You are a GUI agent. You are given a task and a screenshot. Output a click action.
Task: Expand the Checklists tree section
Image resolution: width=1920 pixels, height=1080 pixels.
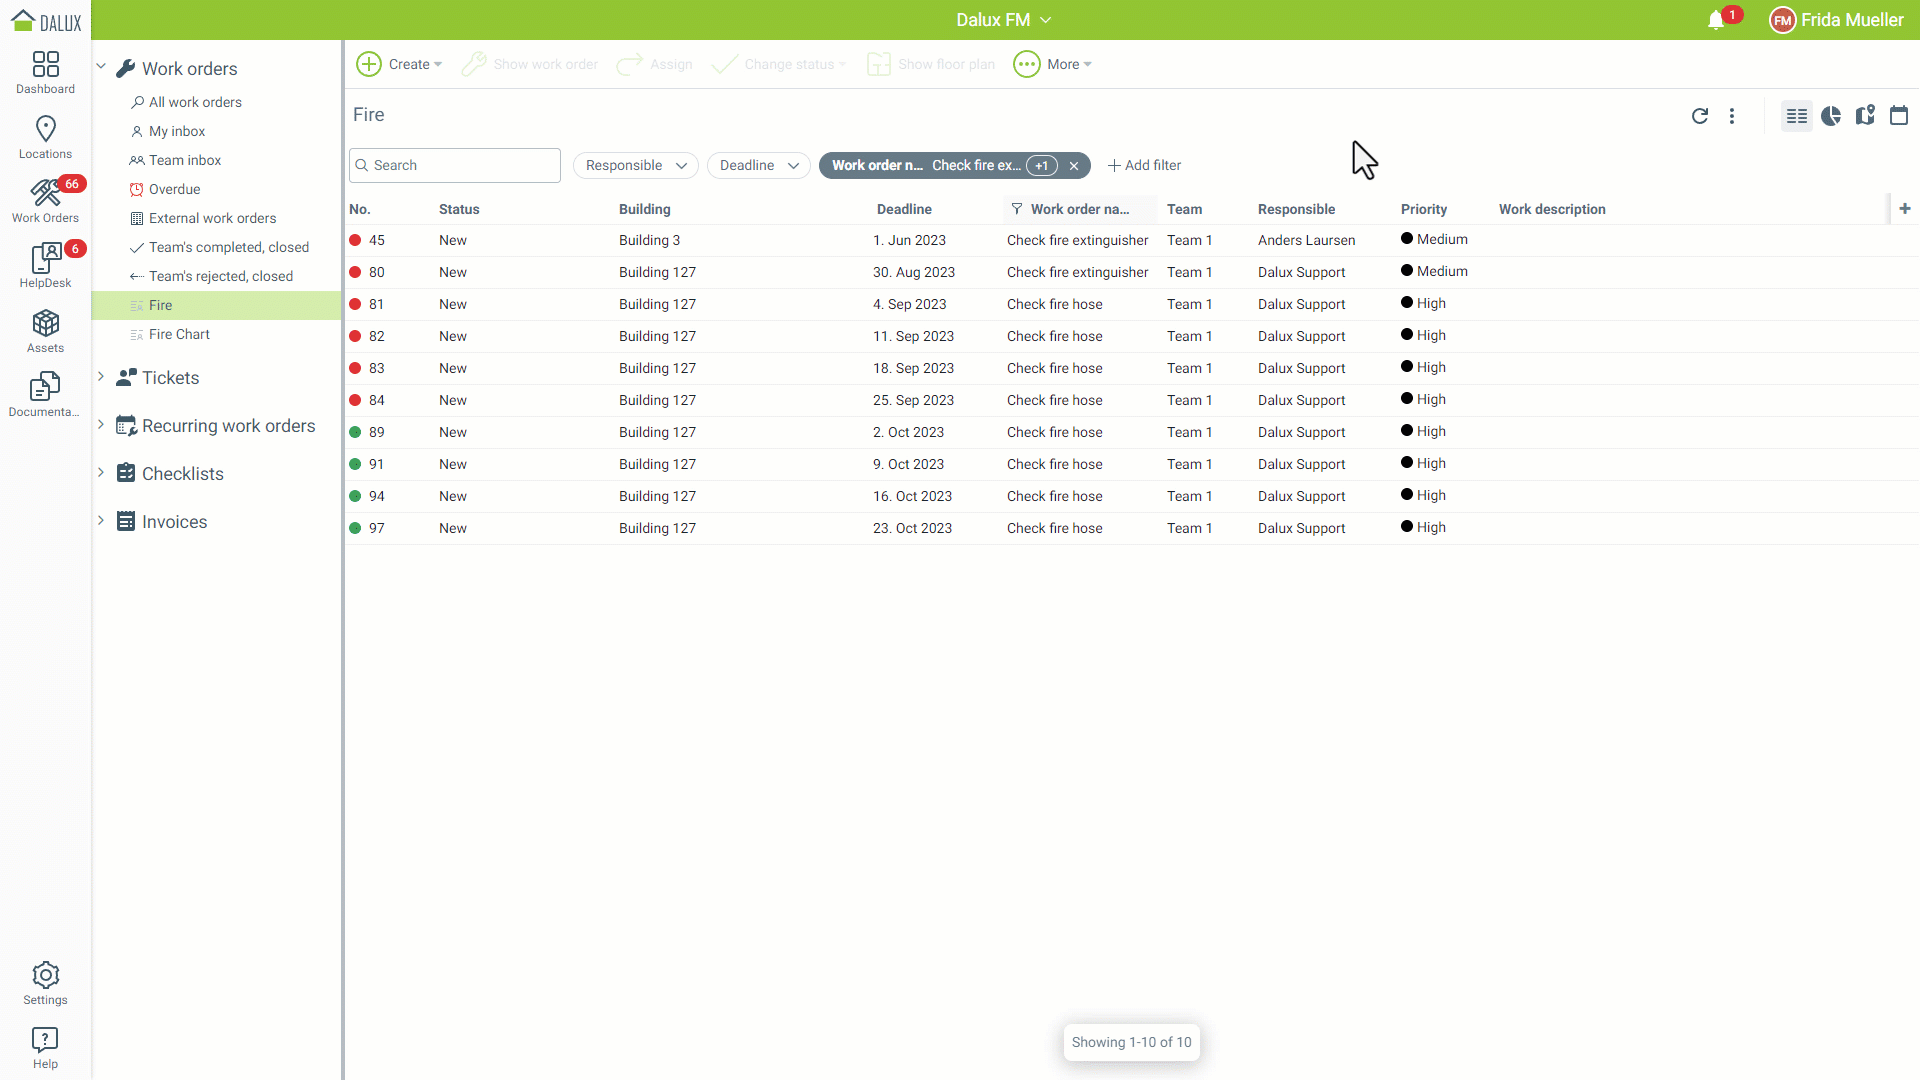101,473
